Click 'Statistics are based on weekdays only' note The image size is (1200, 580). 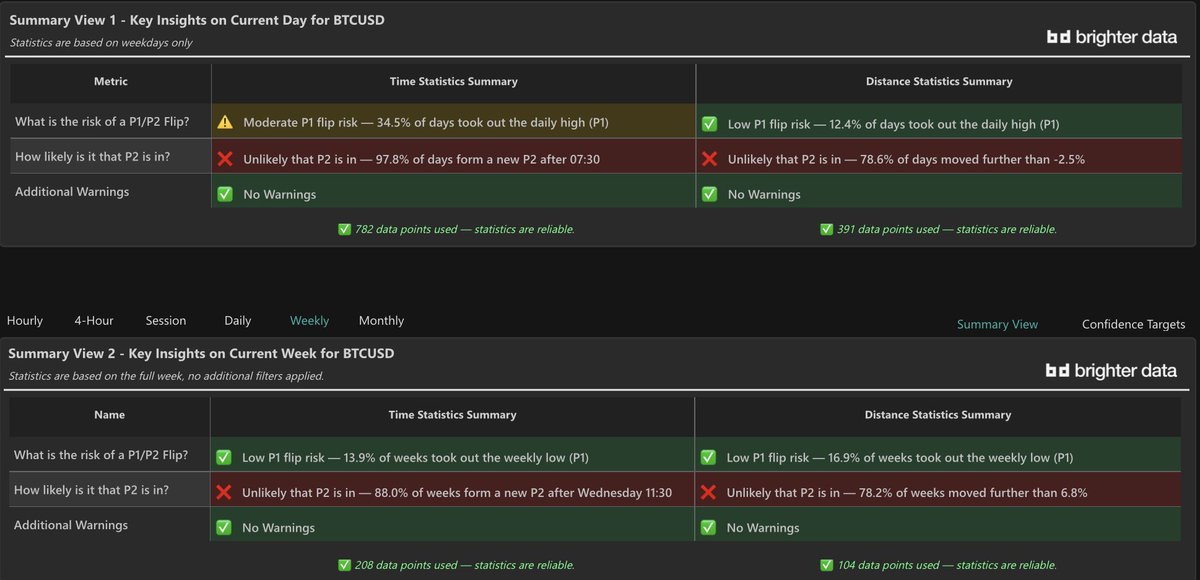point(101,43)
